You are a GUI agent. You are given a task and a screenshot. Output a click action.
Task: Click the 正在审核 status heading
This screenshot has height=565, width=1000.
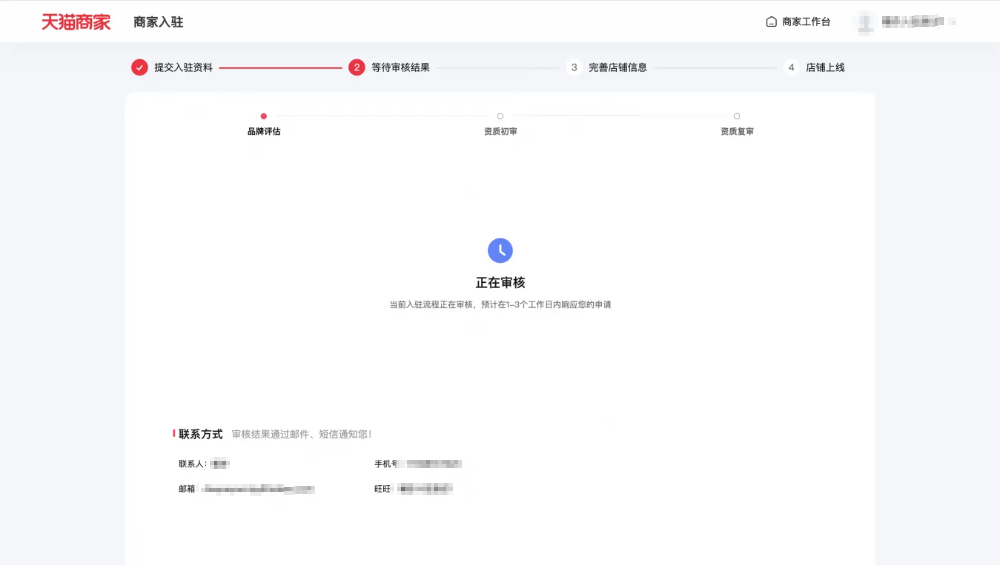click(500, 283)
